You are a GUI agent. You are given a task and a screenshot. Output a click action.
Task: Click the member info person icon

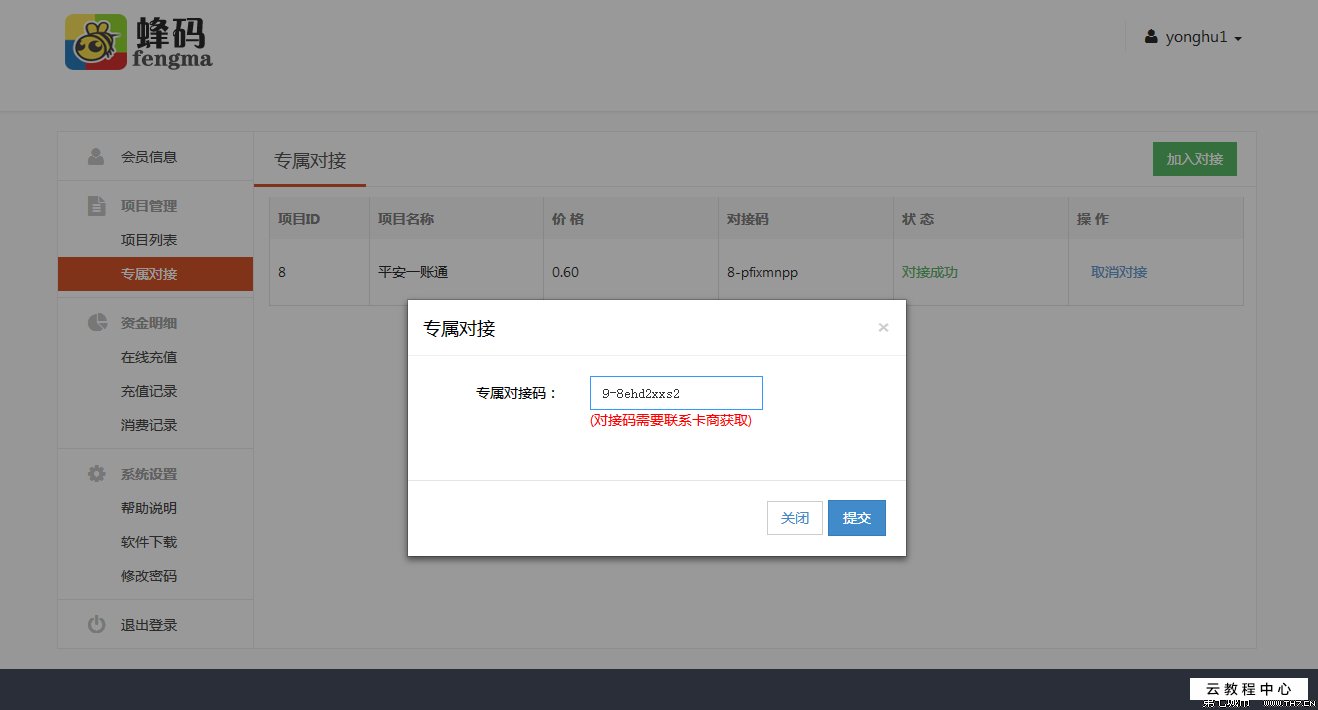[x=95, y=156]
